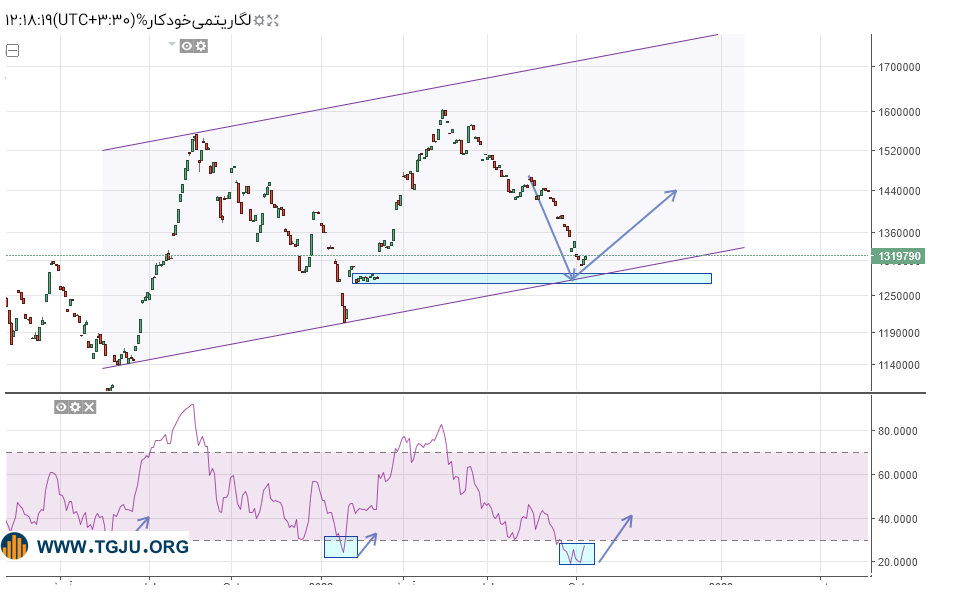This screenshot has height=610, width=953.
Task: Click the 60.0000 indicator axis value
Action: [898, 476]
